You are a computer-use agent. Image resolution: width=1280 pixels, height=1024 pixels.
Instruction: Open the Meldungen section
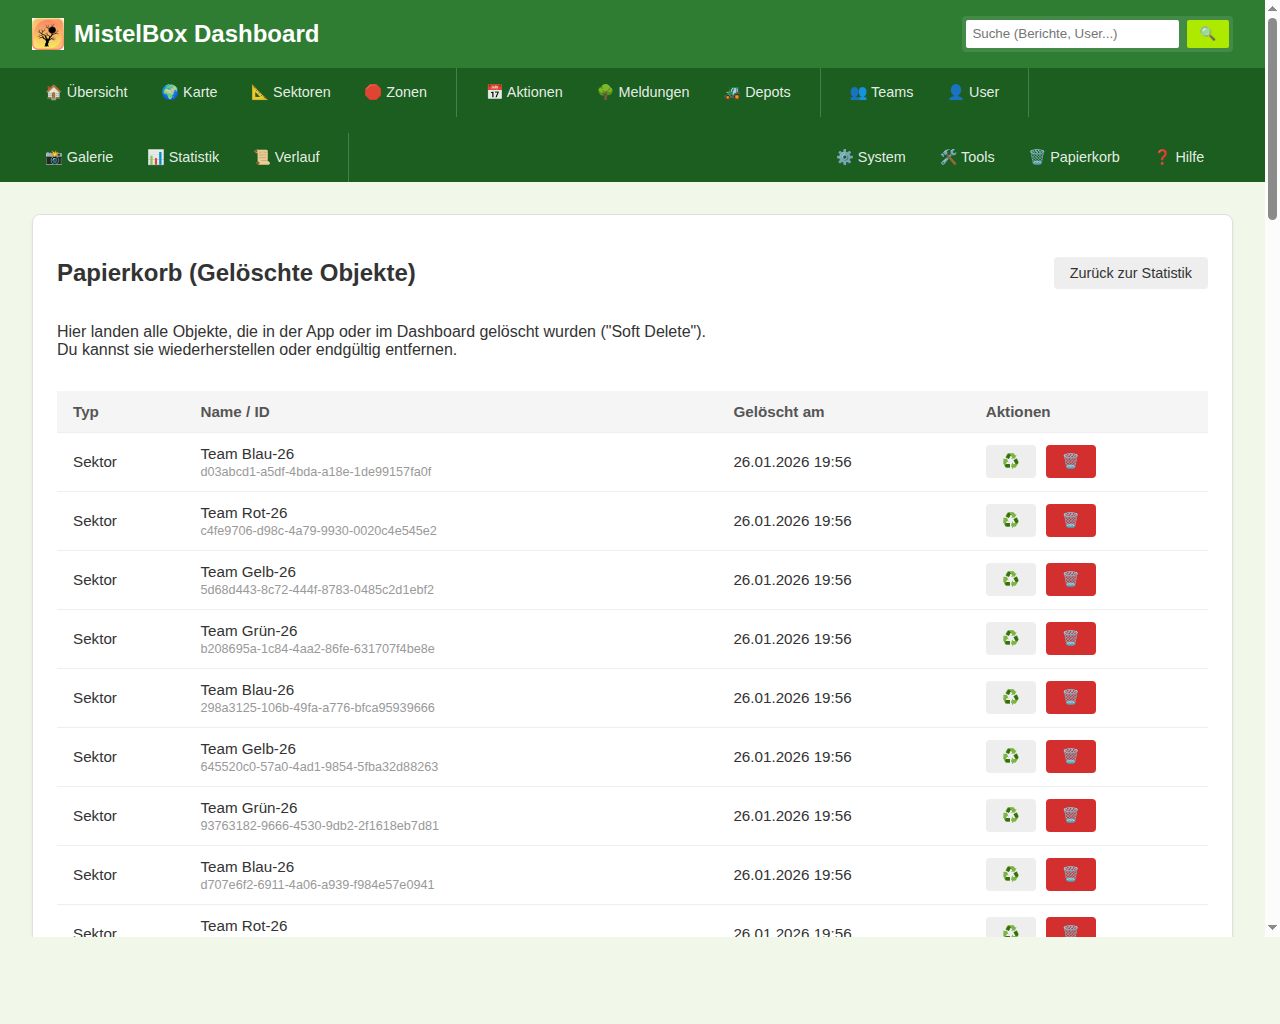(643, 92)
